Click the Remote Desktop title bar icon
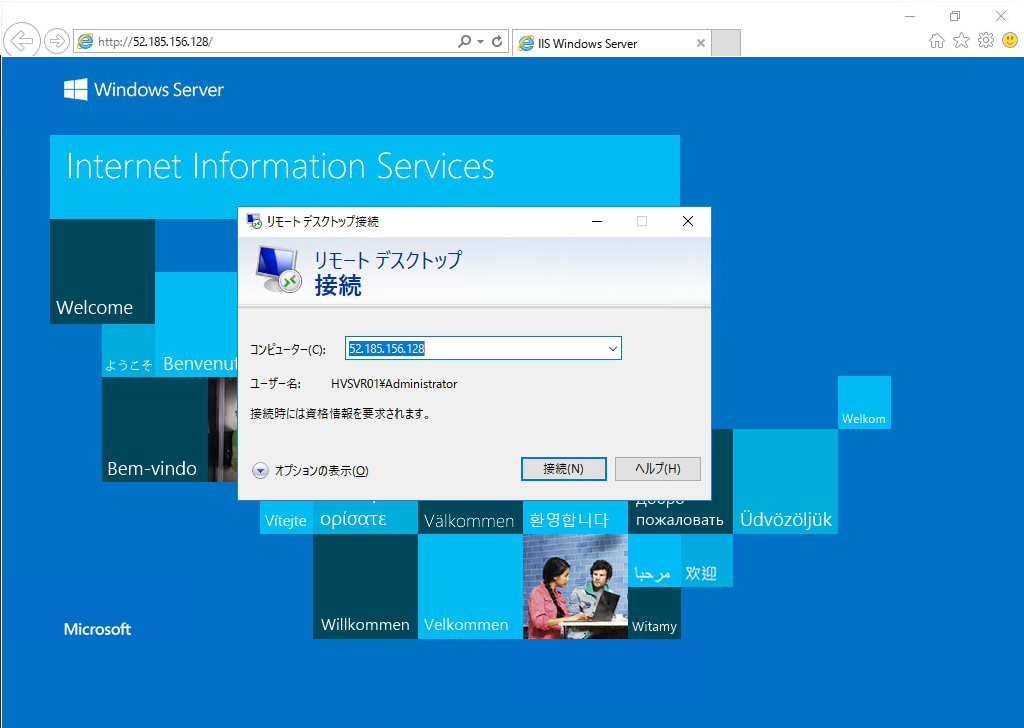 click(253, 221)
